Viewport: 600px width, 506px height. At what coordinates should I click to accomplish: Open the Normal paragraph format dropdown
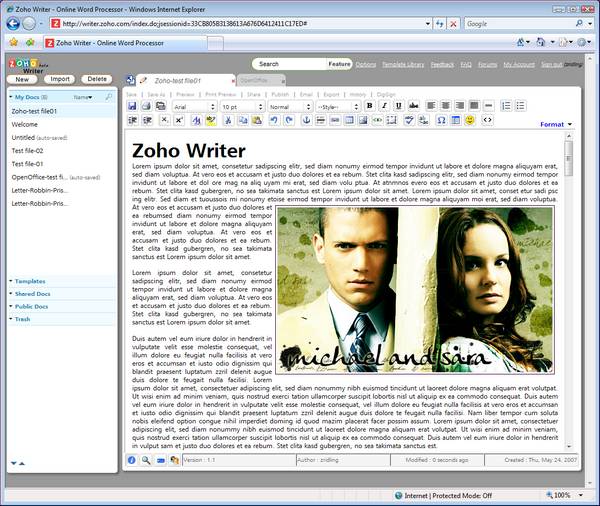[290, 107]
